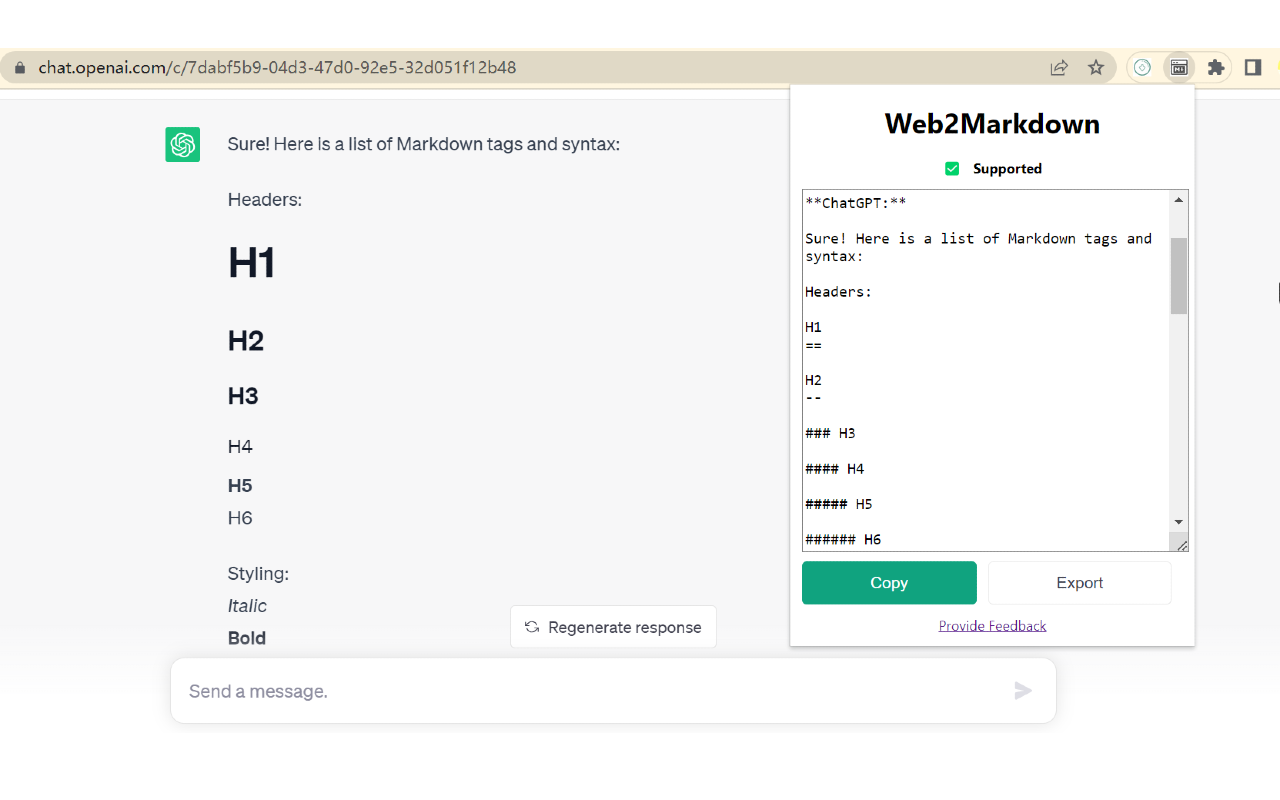Viewport: 1280px width, 800px height.
Task: Click the padlock icon in the address bar
Action: 18,67
